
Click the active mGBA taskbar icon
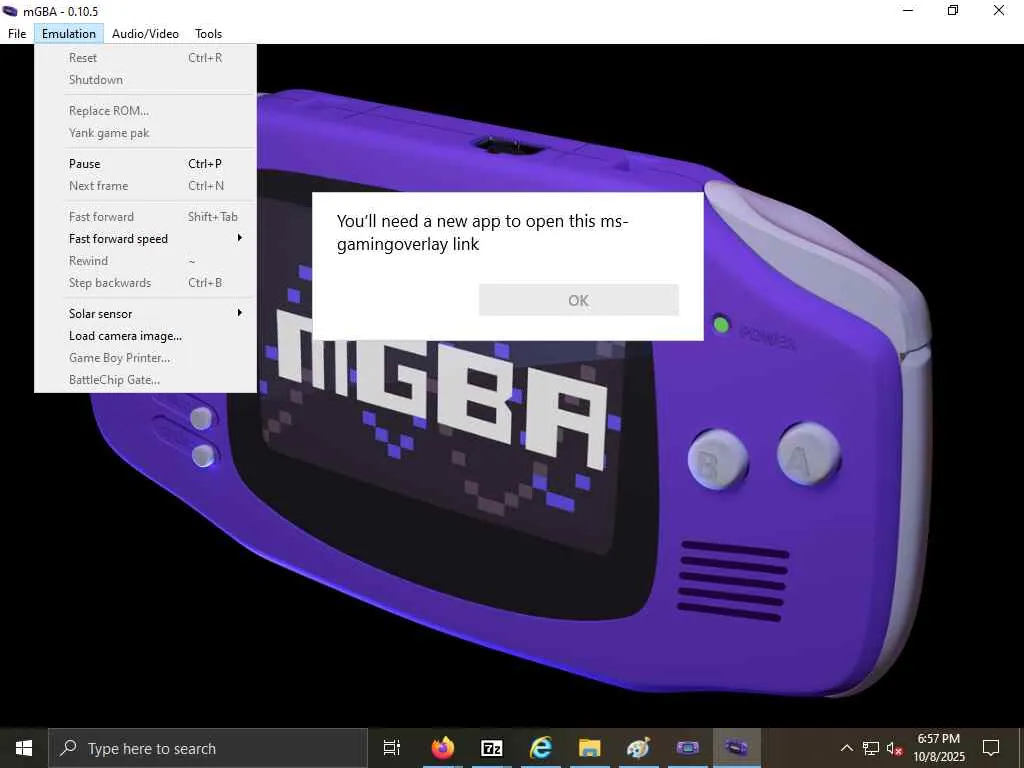point(736,748)
